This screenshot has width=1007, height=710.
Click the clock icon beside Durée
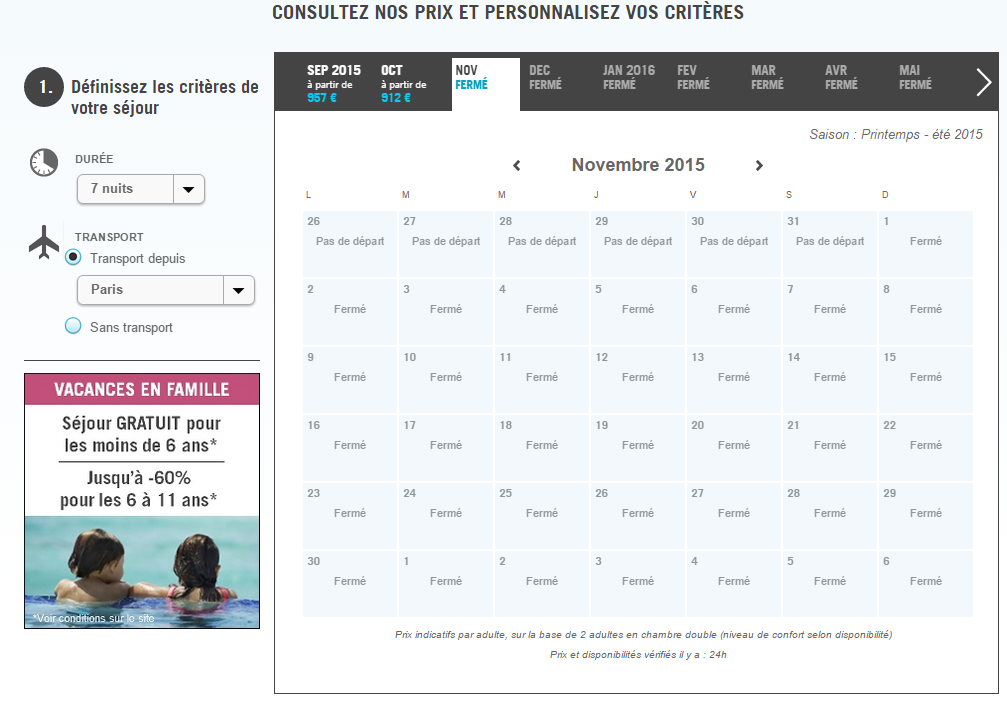click(43, 162)
